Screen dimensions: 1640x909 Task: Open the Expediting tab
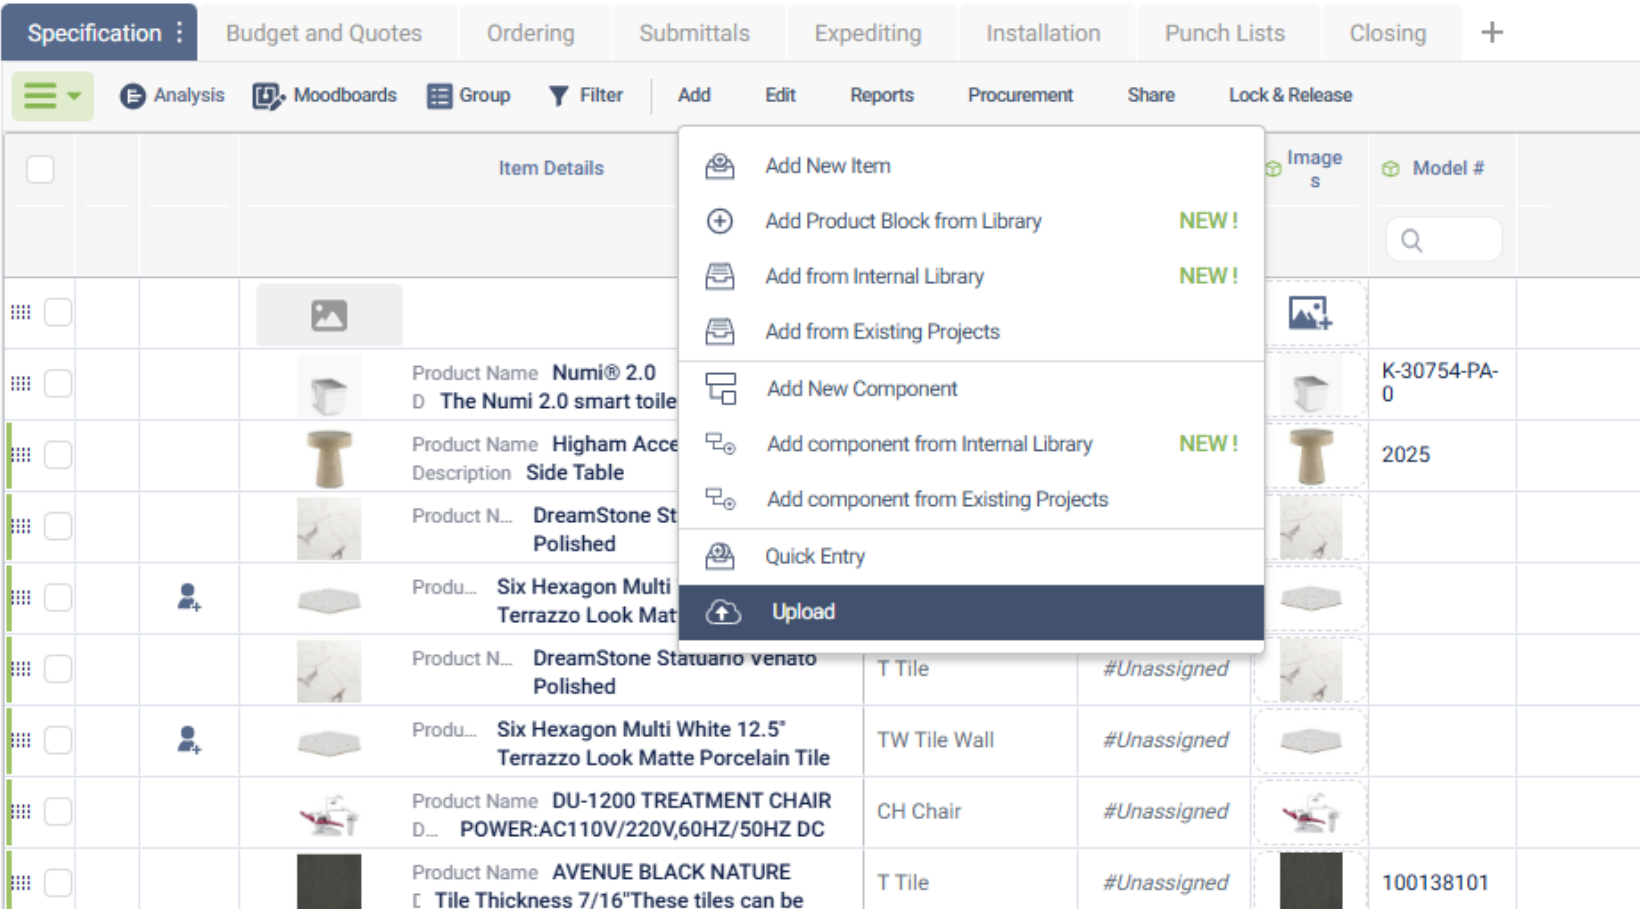[x=868, y=33]
